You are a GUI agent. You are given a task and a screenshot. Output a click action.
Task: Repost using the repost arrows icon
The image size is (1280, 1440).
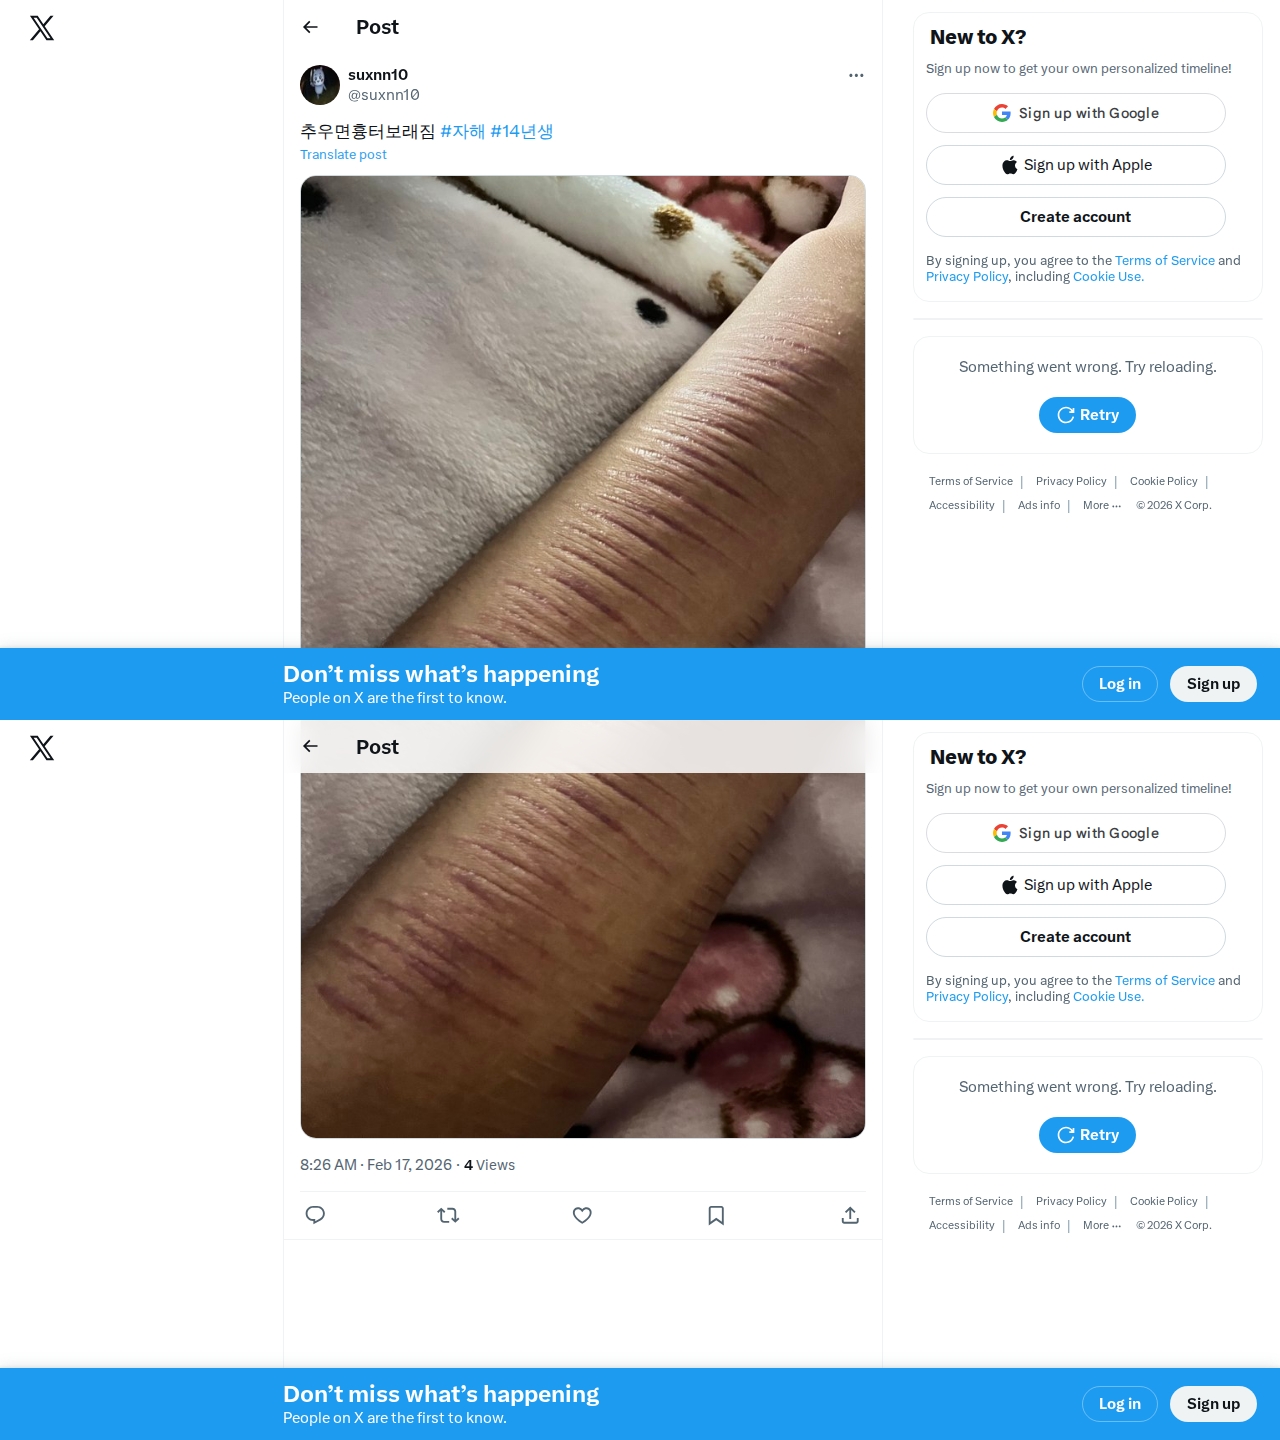448,1215
